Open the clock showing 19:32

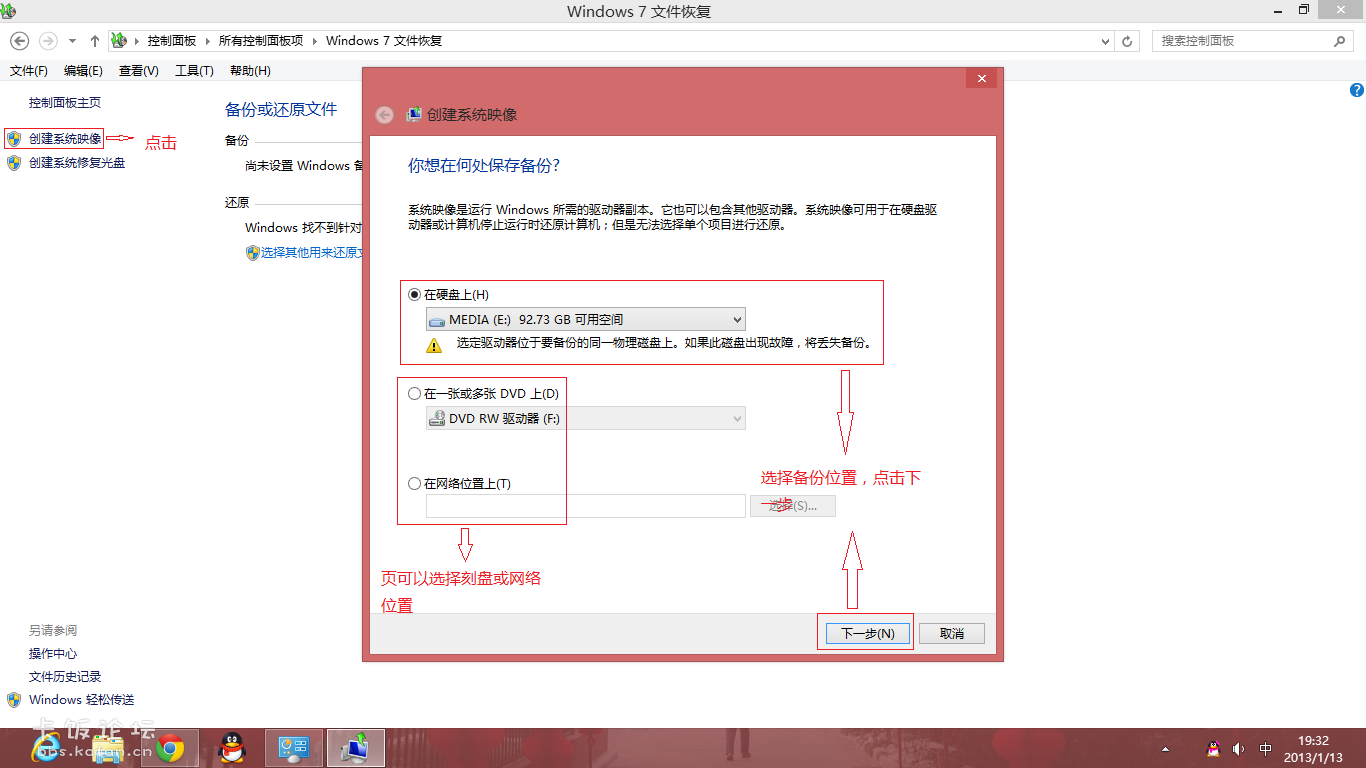coord(1313,749)
